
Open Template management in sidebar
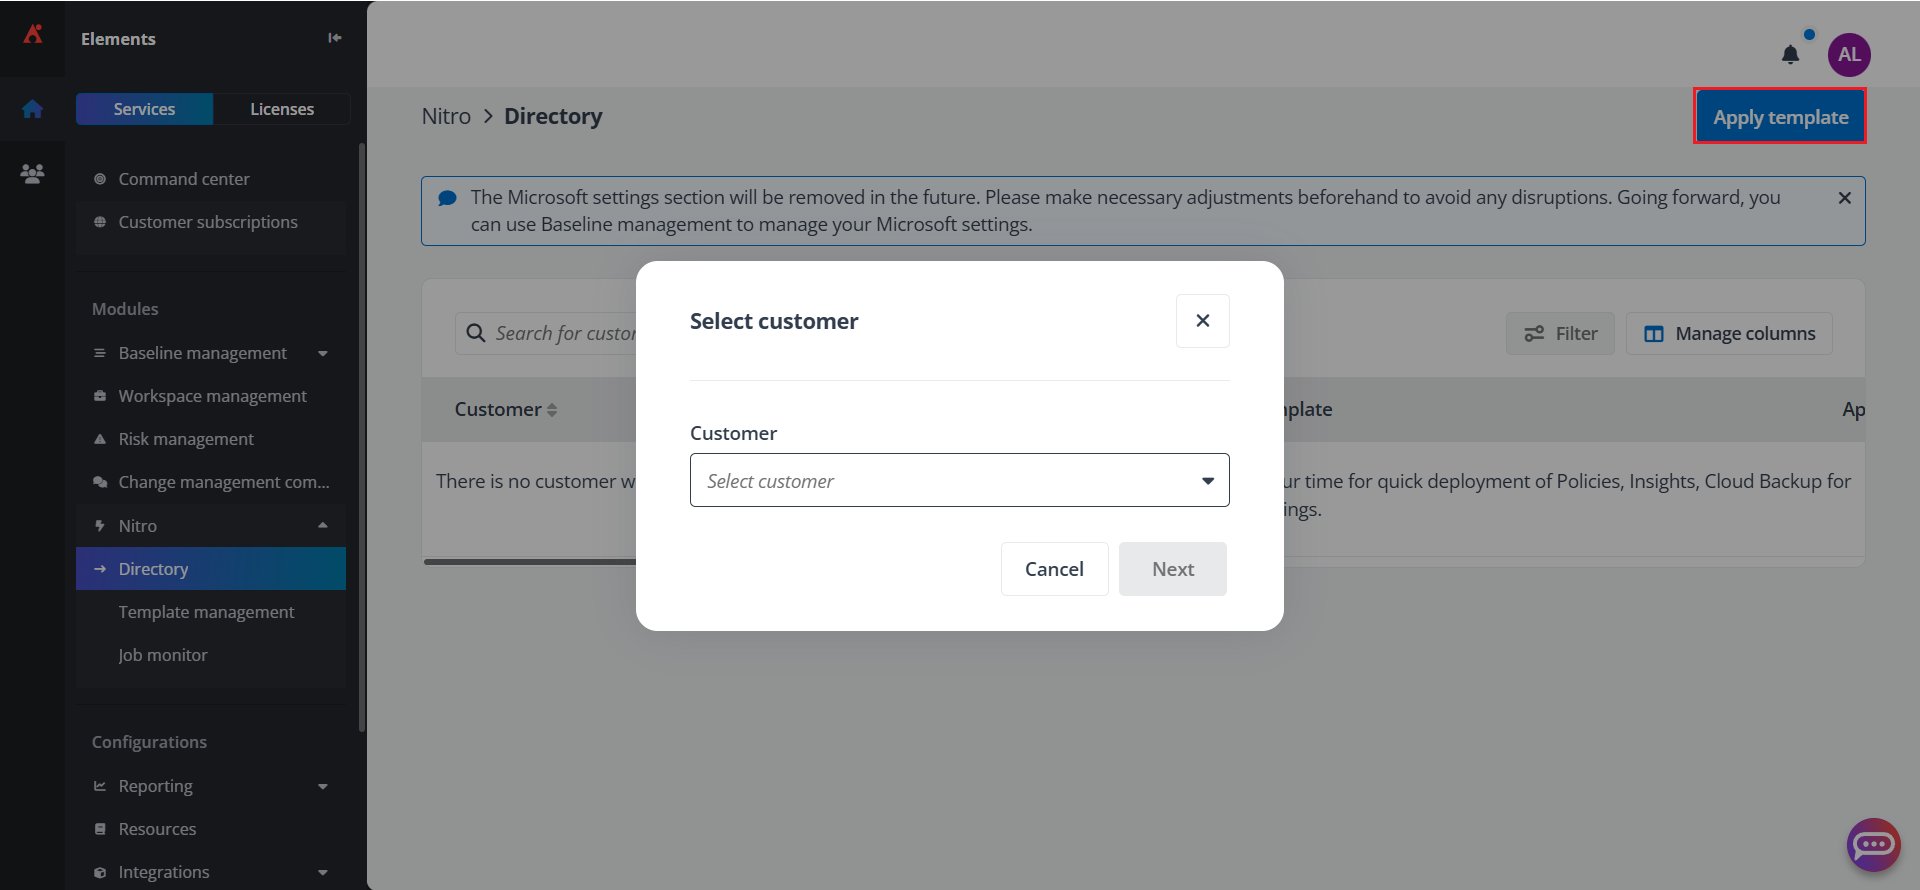click(x=206, y=612)
